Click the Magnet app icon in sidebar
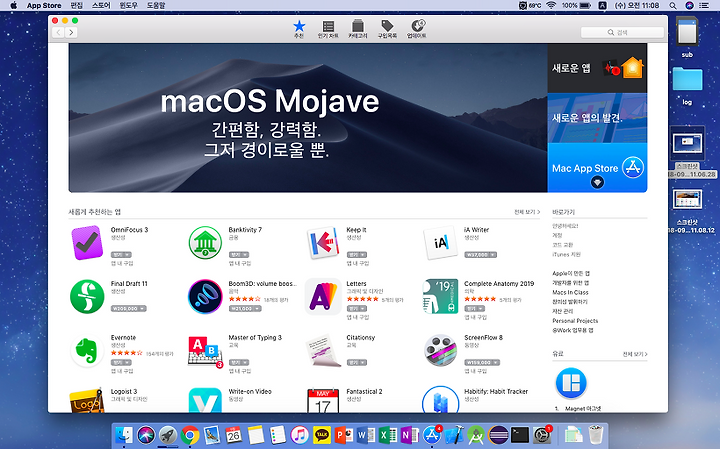720x449 pixels. click(571, 383)
